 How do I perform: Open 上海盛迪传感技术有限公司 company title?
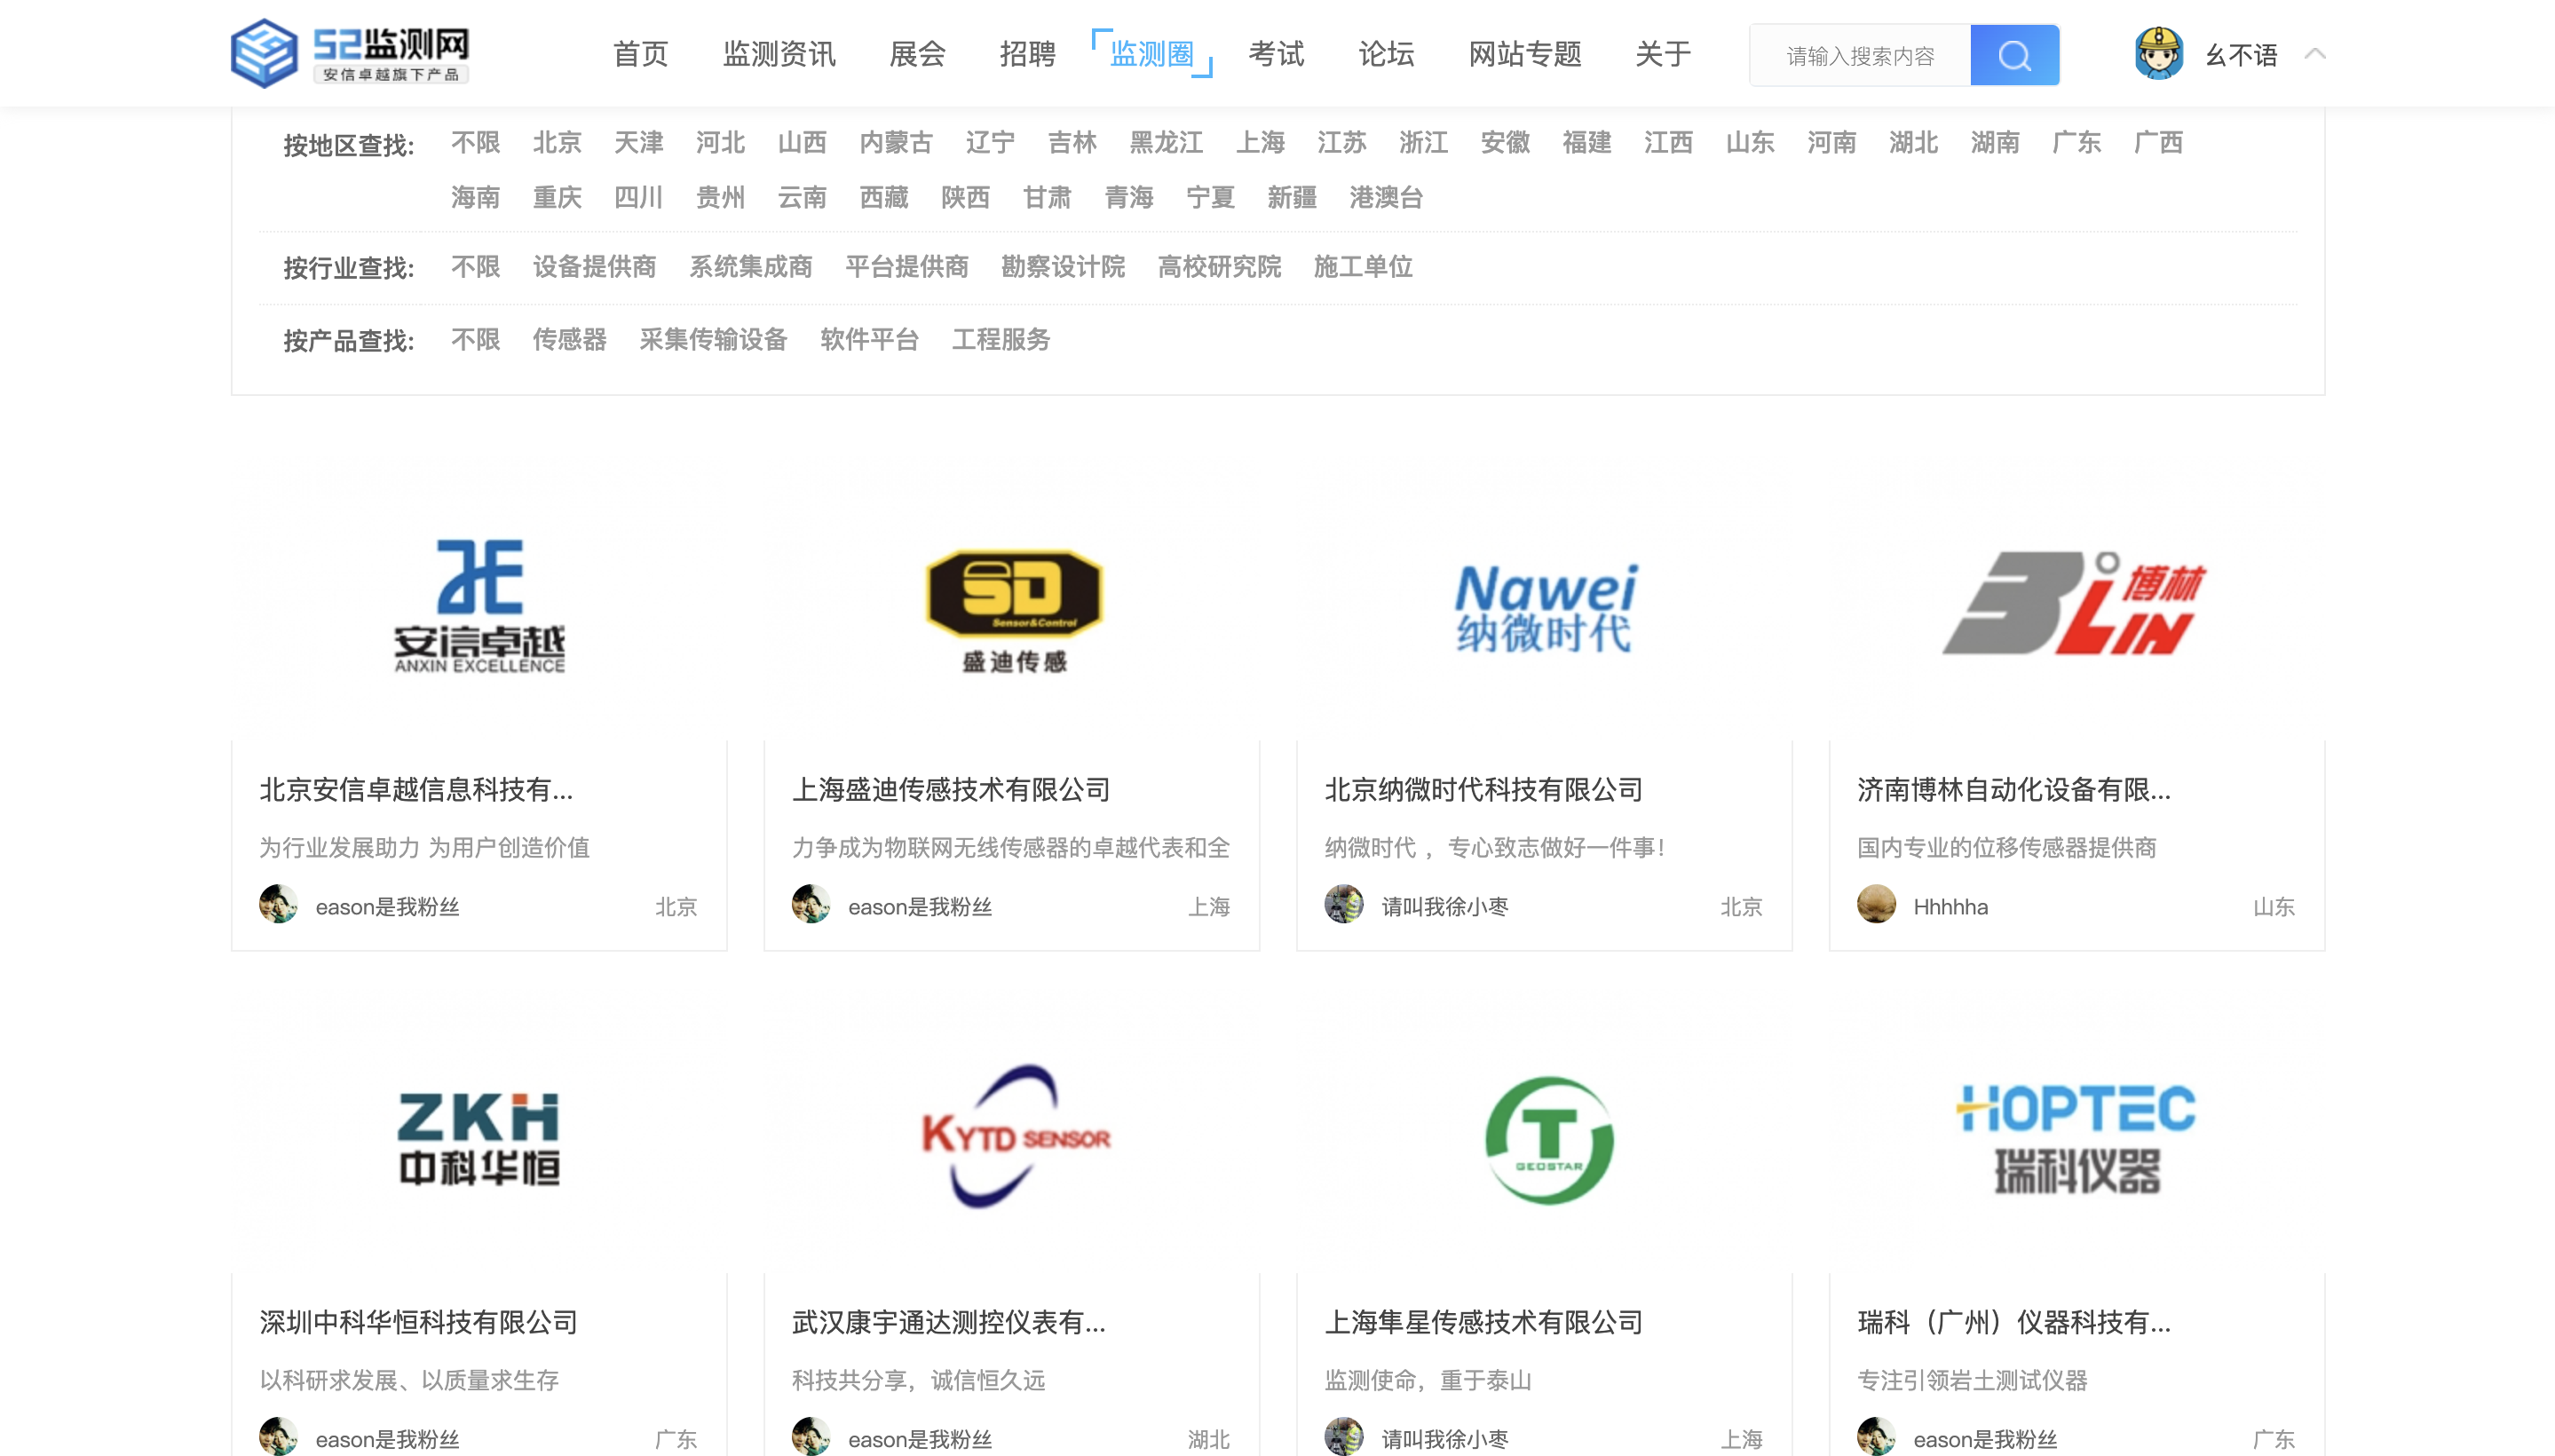(951, 790)
